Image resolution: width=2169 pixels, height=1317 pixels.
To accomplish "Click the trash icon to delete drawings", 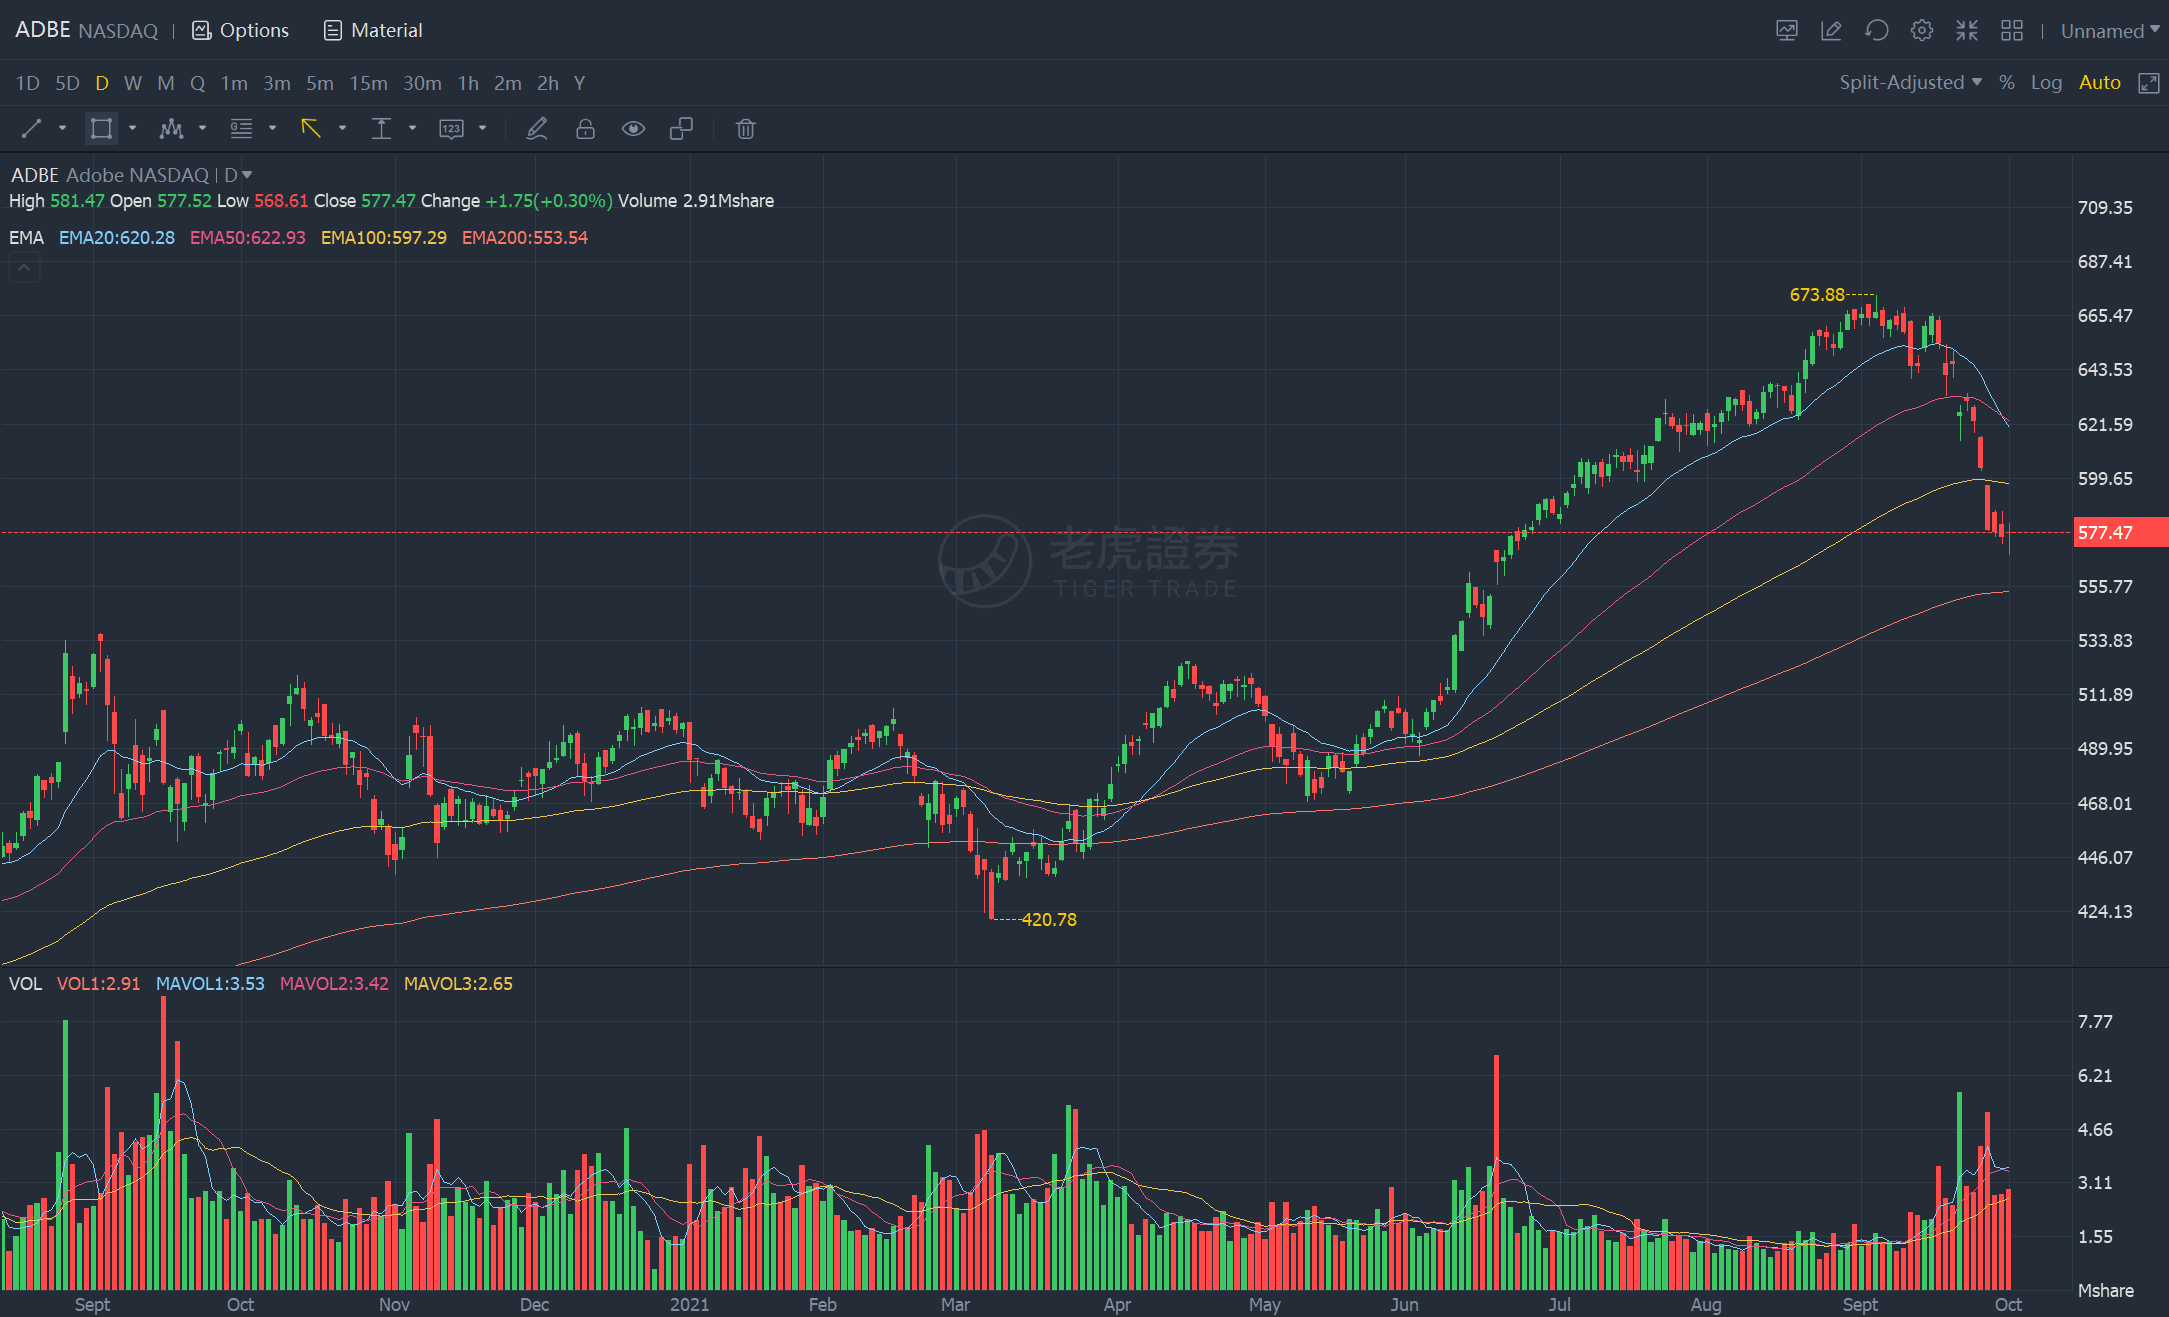I will point(745,129).
